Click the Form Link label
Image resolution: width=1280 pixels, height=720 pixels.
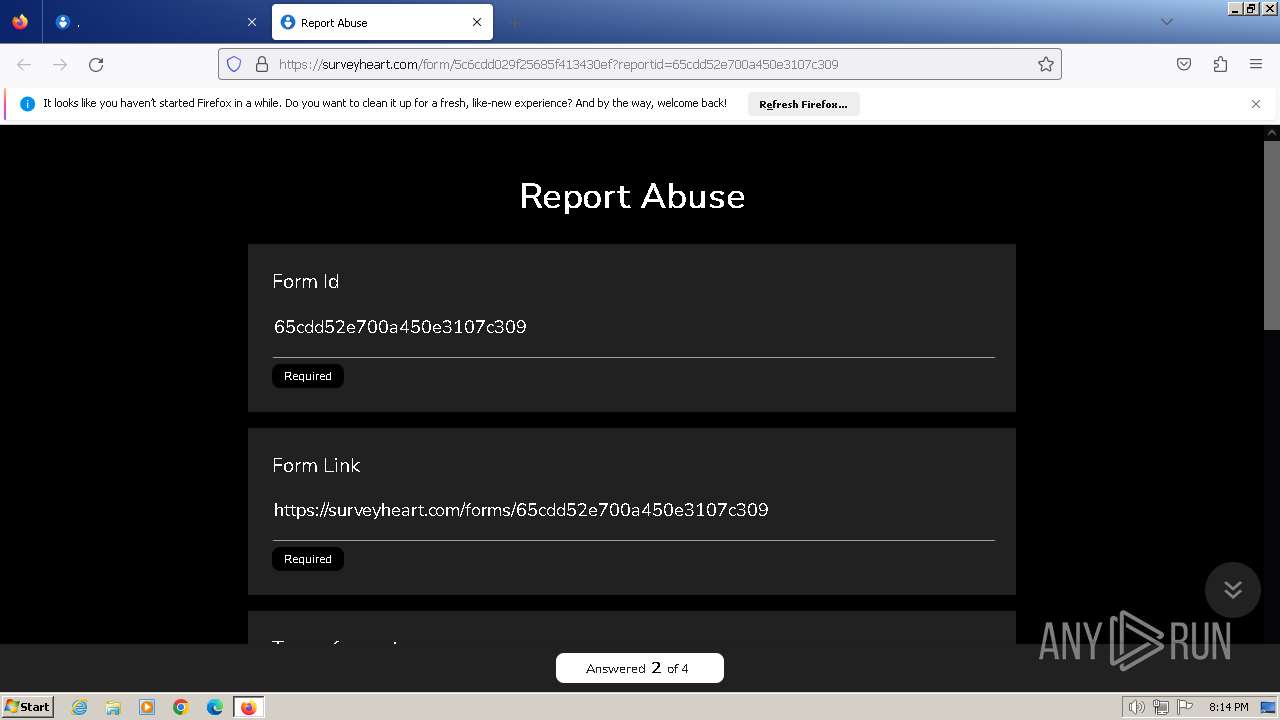coord(316,465)
